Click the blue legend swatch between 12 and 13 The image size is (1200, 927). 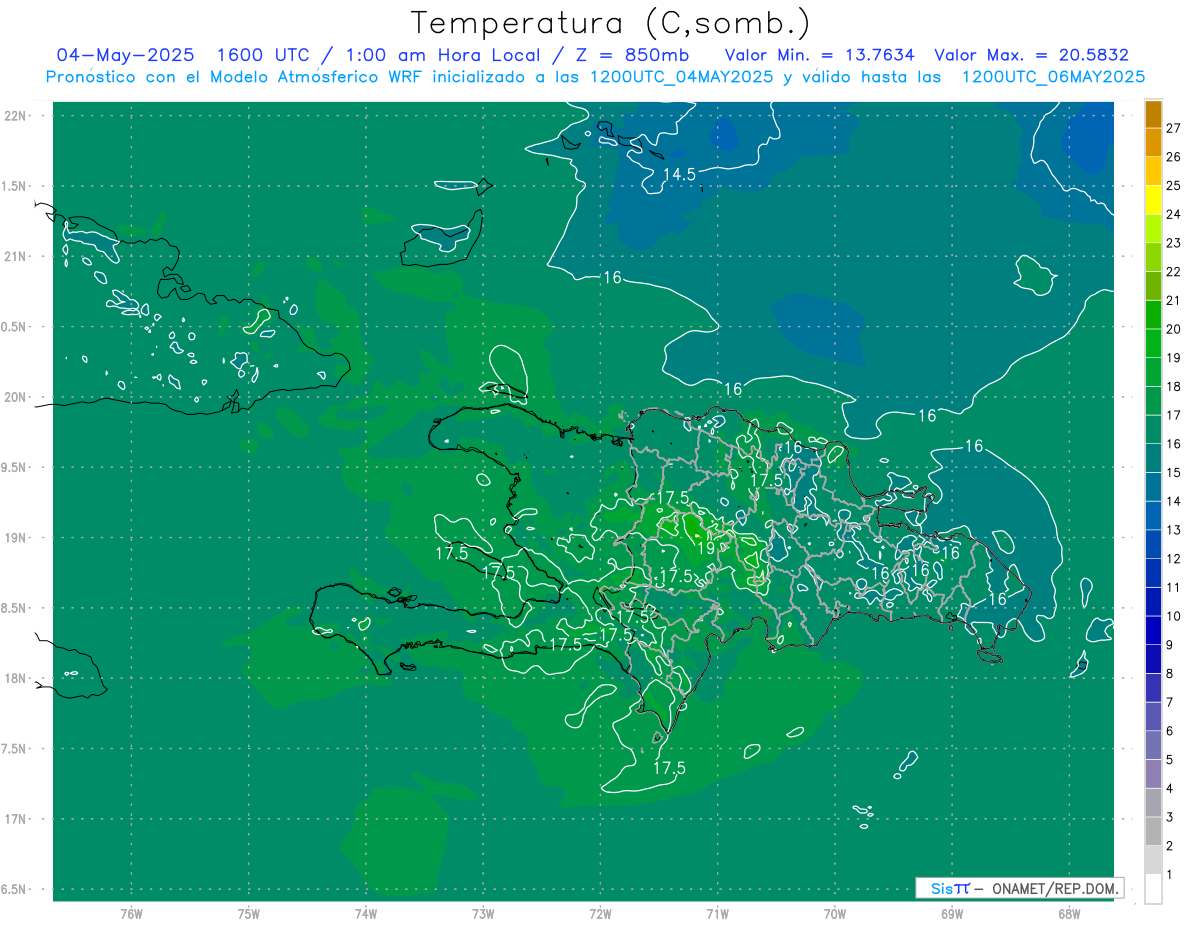pos(1153,544)
